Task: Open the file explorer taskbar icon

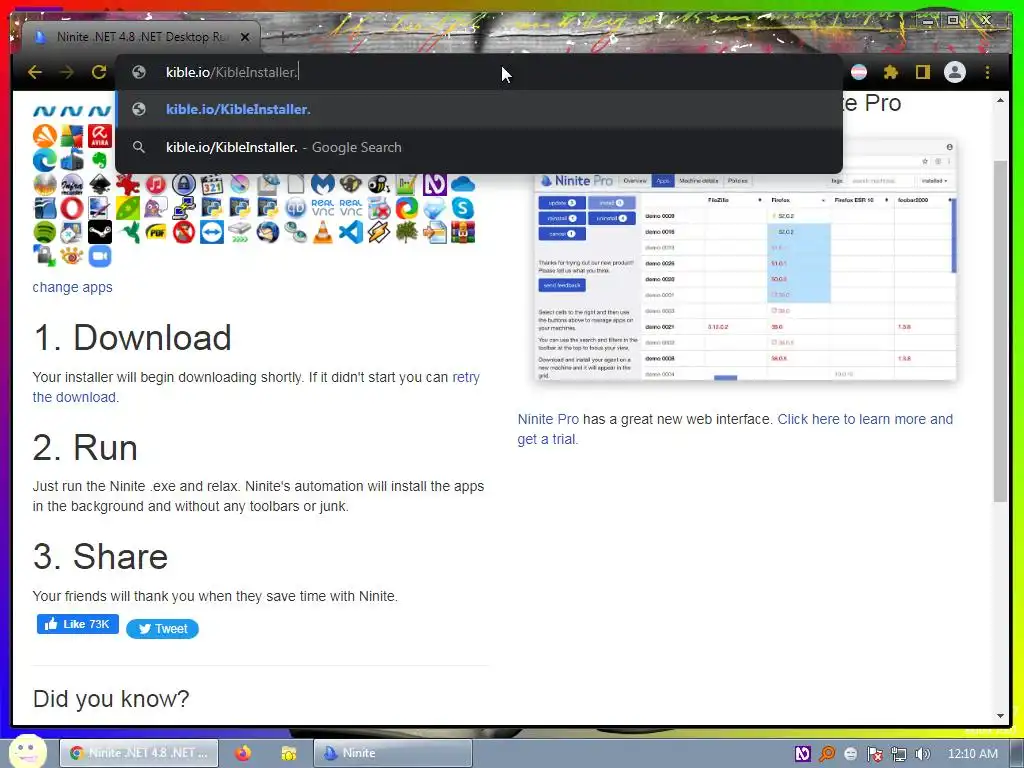Action: pos(288,753)
